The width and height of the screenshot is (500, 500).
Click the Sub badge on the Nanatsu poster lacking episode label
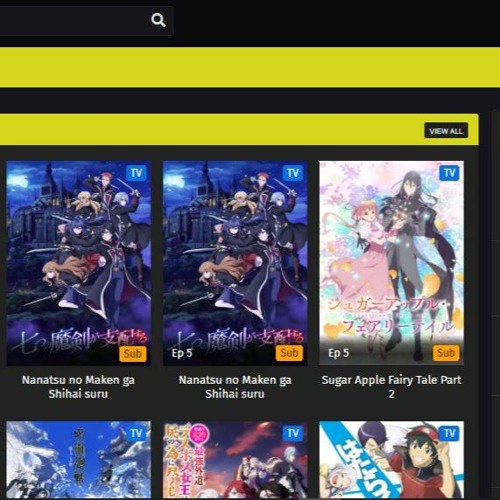click(x=133, y=353)
